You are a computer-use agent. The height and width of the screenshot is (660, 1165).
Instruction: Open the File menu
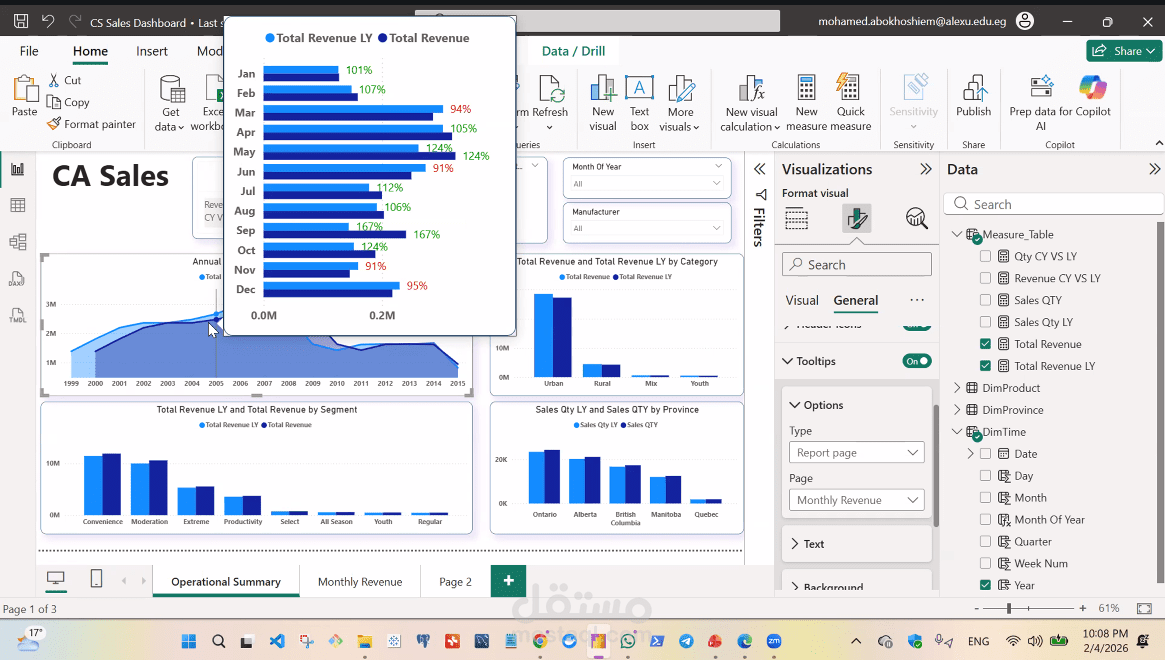[29, 51]
